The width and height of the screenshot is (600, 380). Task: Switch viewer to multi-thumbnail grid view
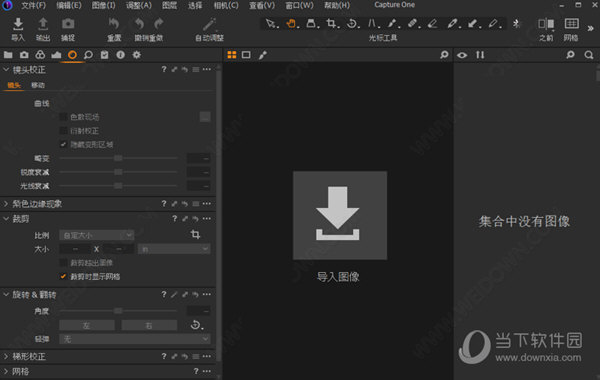click(232, 55)
